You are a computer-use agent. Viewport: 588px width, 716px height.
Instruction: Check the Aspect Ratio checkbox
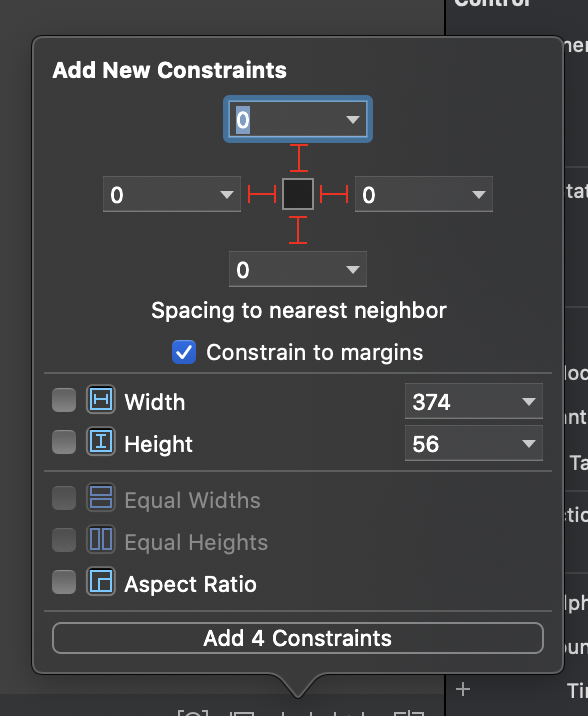[64, 582]
